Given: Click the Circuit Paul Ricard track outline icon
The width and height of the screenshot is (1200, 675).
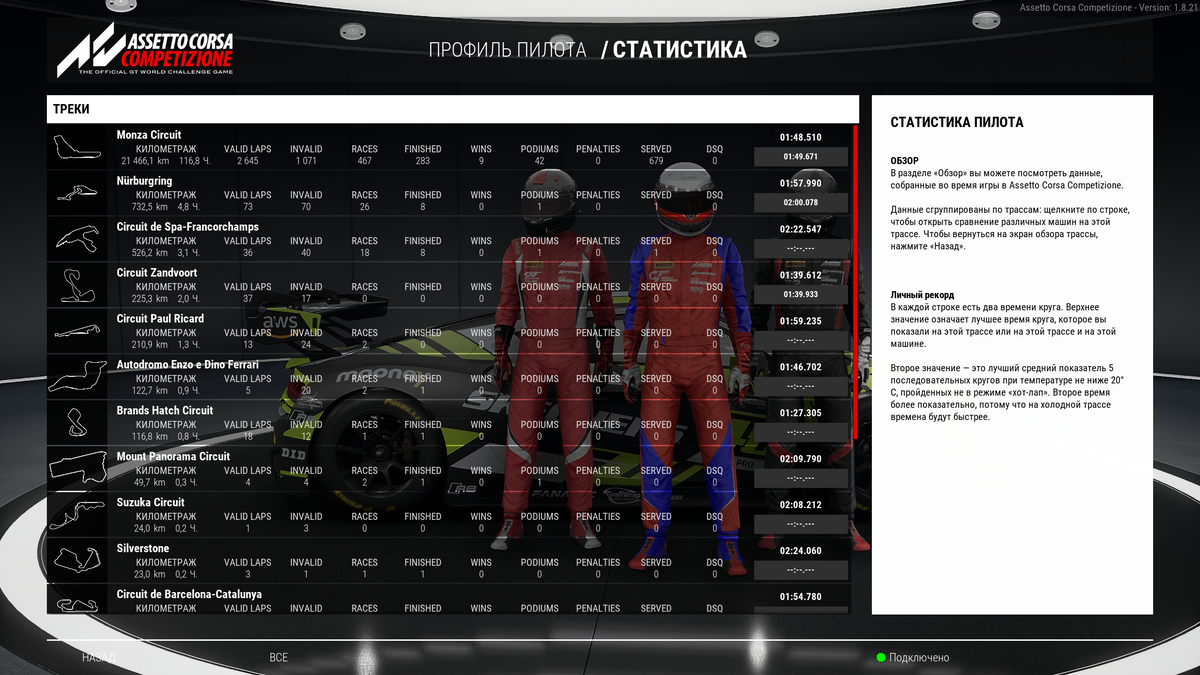Looking at the screenshot, I should pos(77,331).
